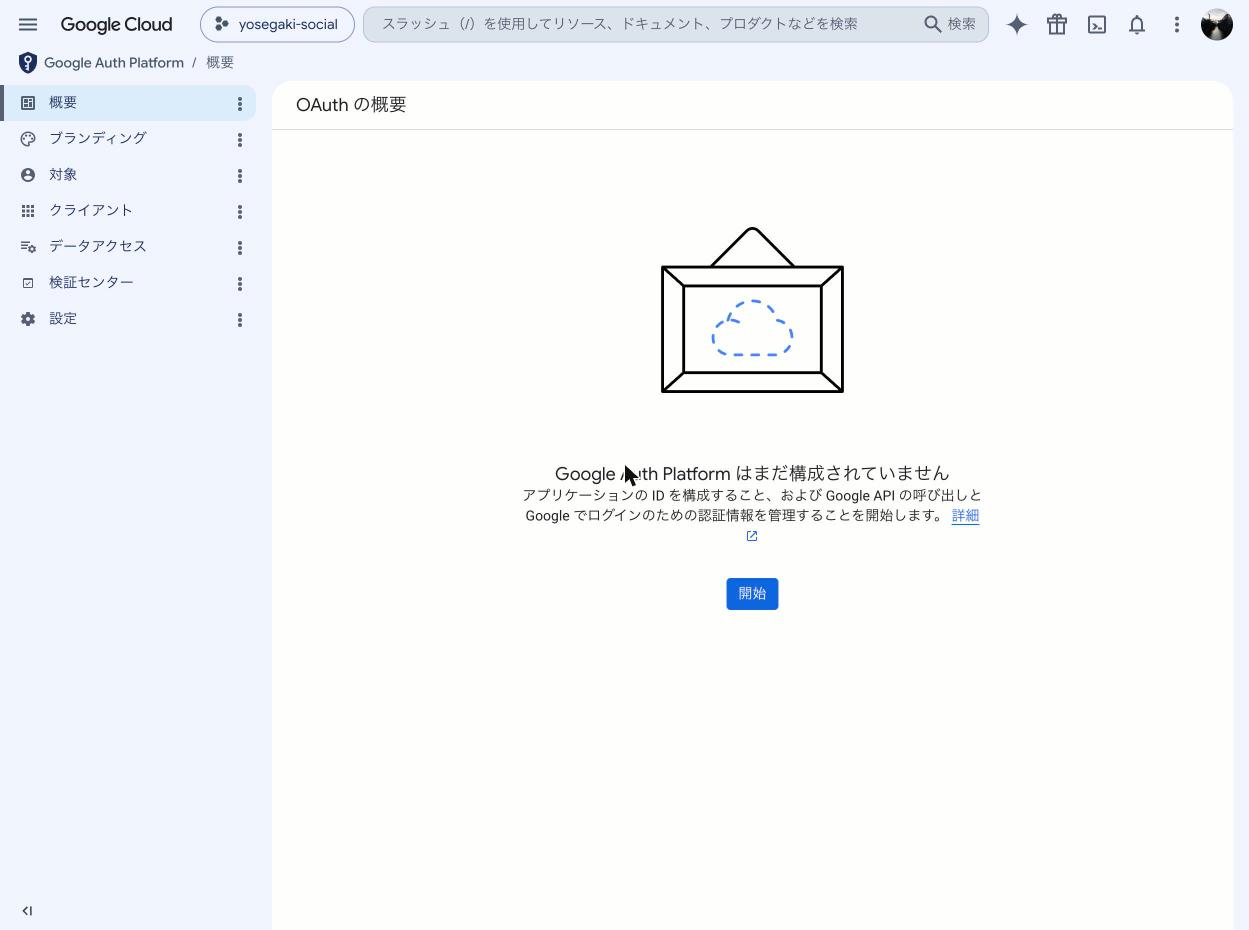Open データアクセス section
Image resolution: width=1249 pixels, height=930 pixels.
point(128,247)
